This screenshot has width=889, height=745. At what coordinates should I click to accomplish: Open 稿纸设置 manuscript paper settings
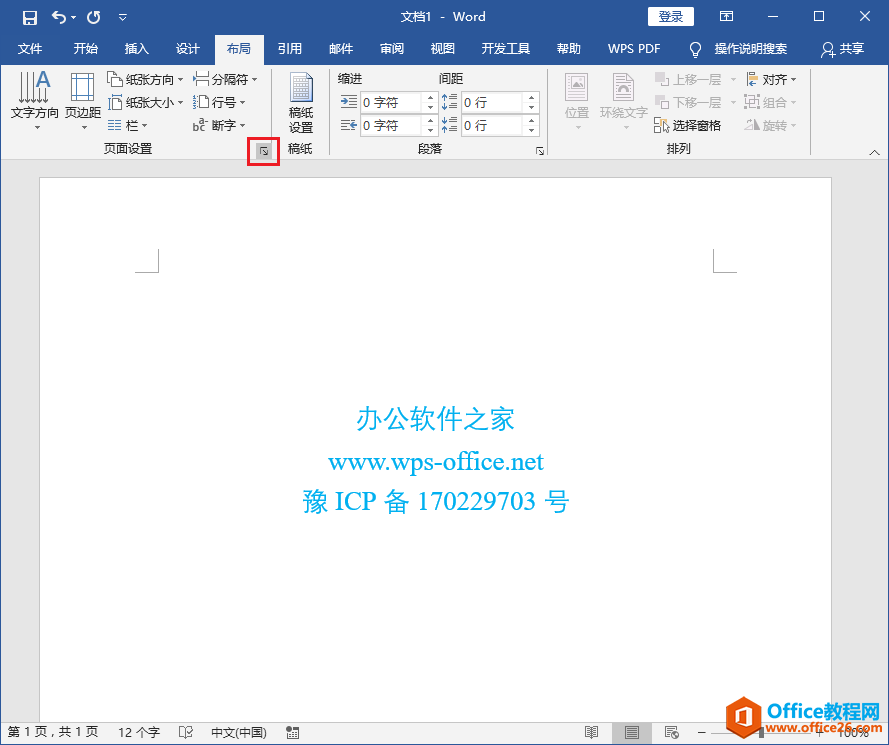pos(301,103)
